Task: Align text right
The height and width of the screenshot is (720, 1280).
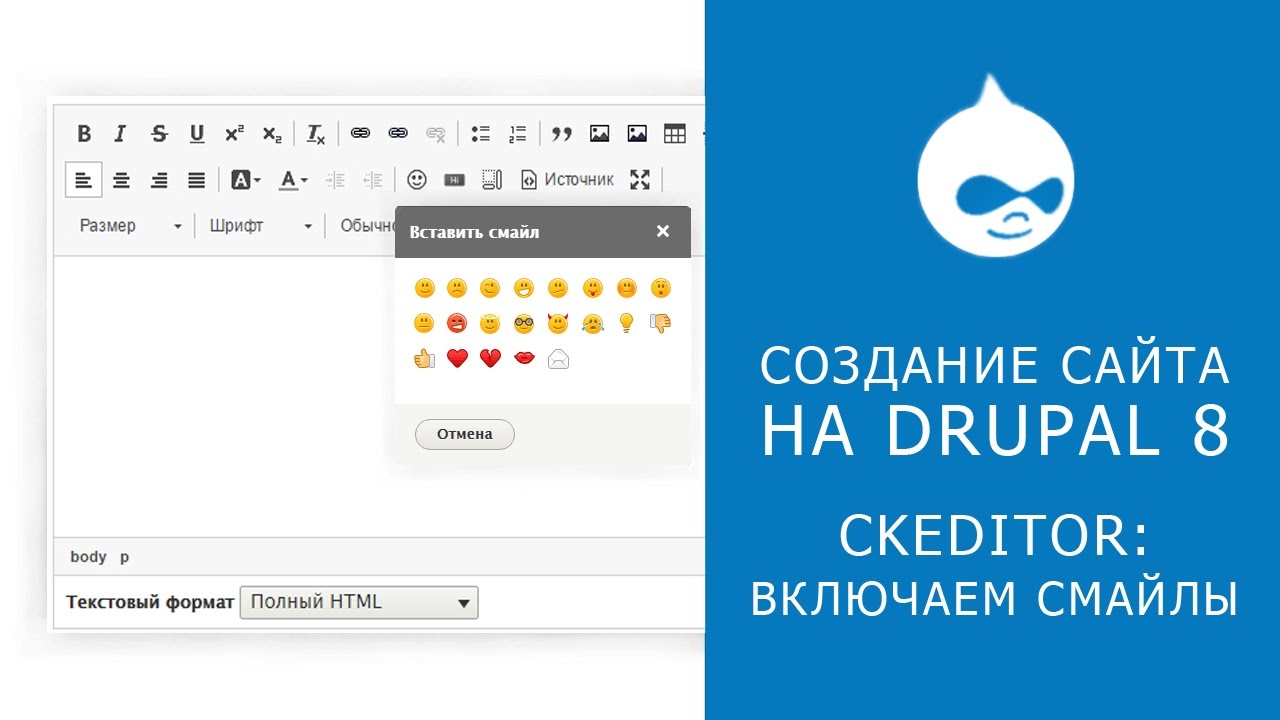Action: coord(159,180)
